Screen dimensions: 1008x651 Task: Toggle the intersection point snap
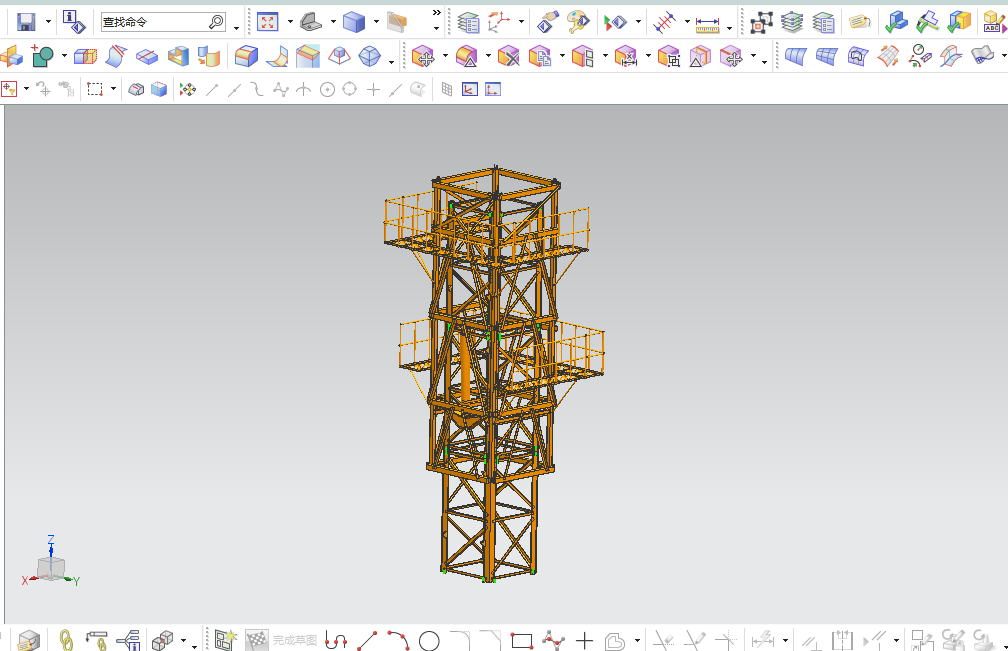click(x=303, y=89)
